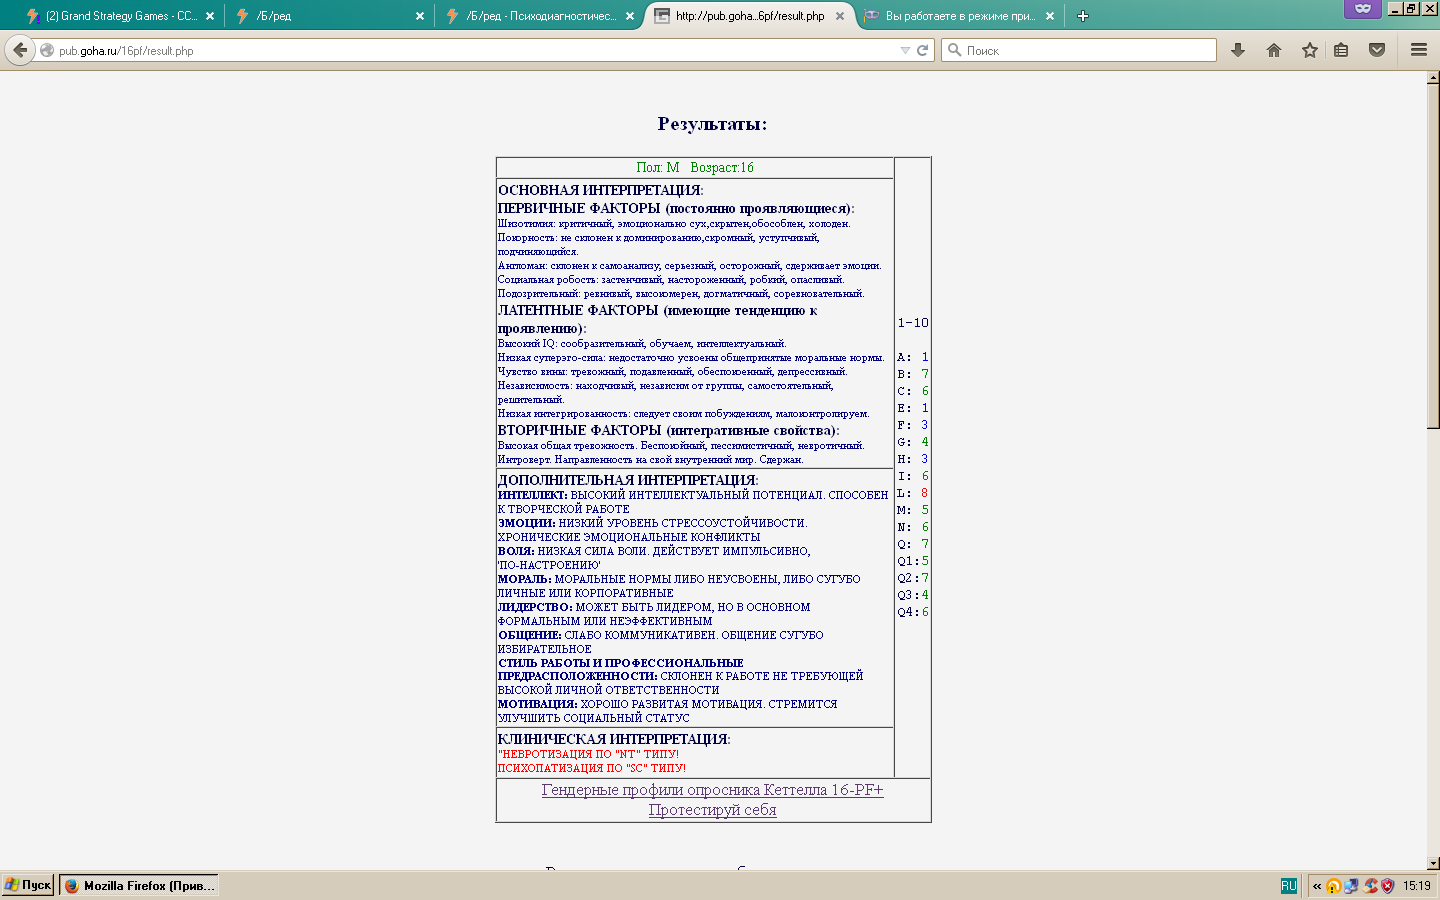Reload the page with the refresh icon
Image resolution: width=1440 pixels, height=900 pixels.
(922, 50)
